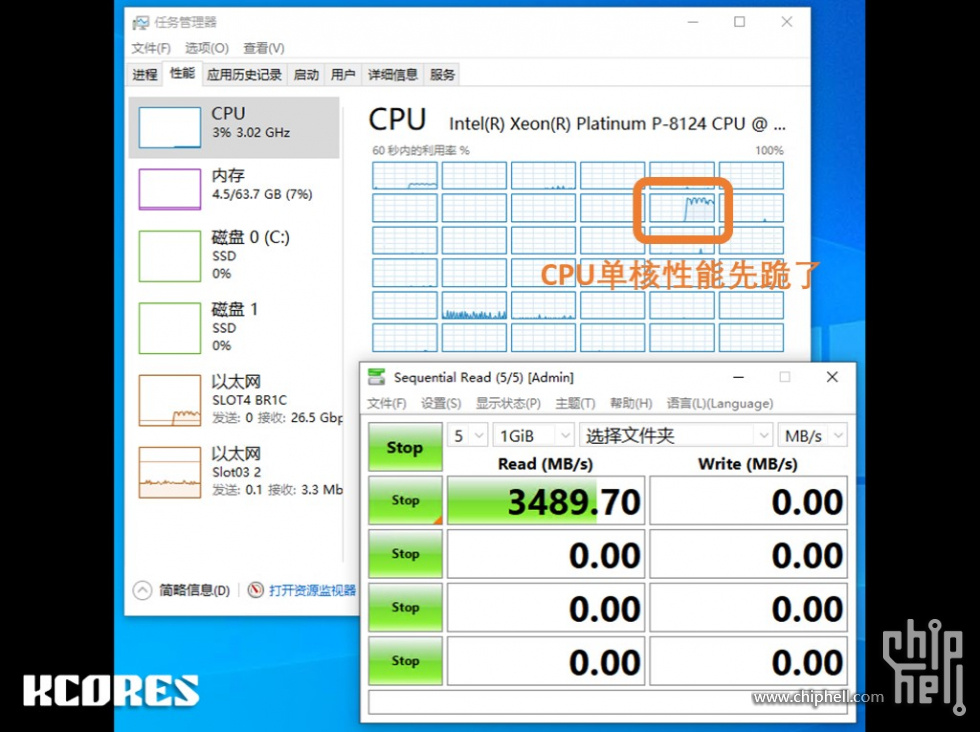Open Task Manager 查看(V) menu

point(263,48)
